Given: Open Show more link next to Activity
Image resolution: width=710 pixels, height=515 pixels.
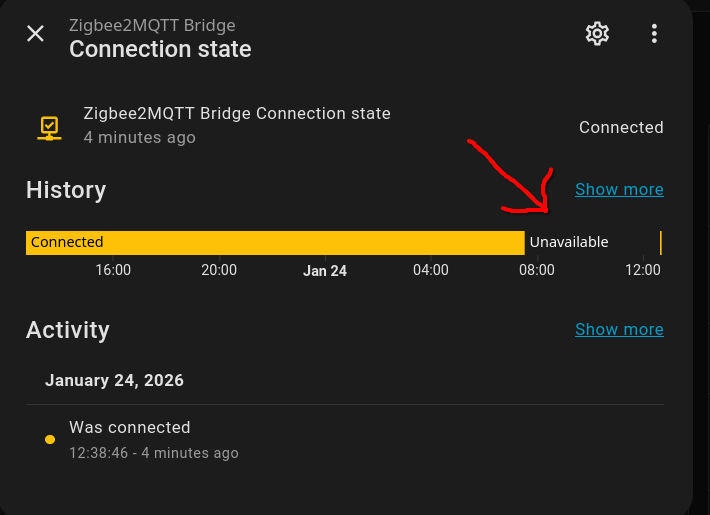Looking at the screenshot, I should pyautogui.click(x=619, y=329).
